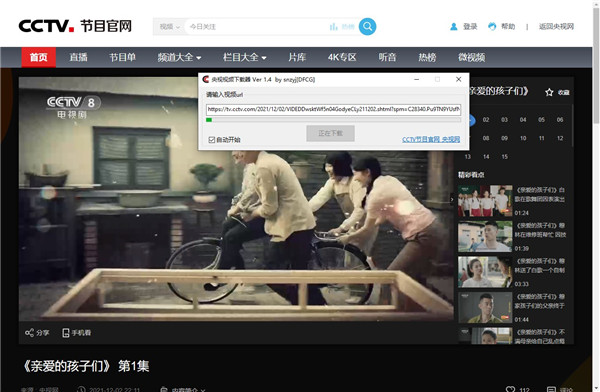The image size is (600, 392).
Task: Select episode 13
Action: point(468,157)
